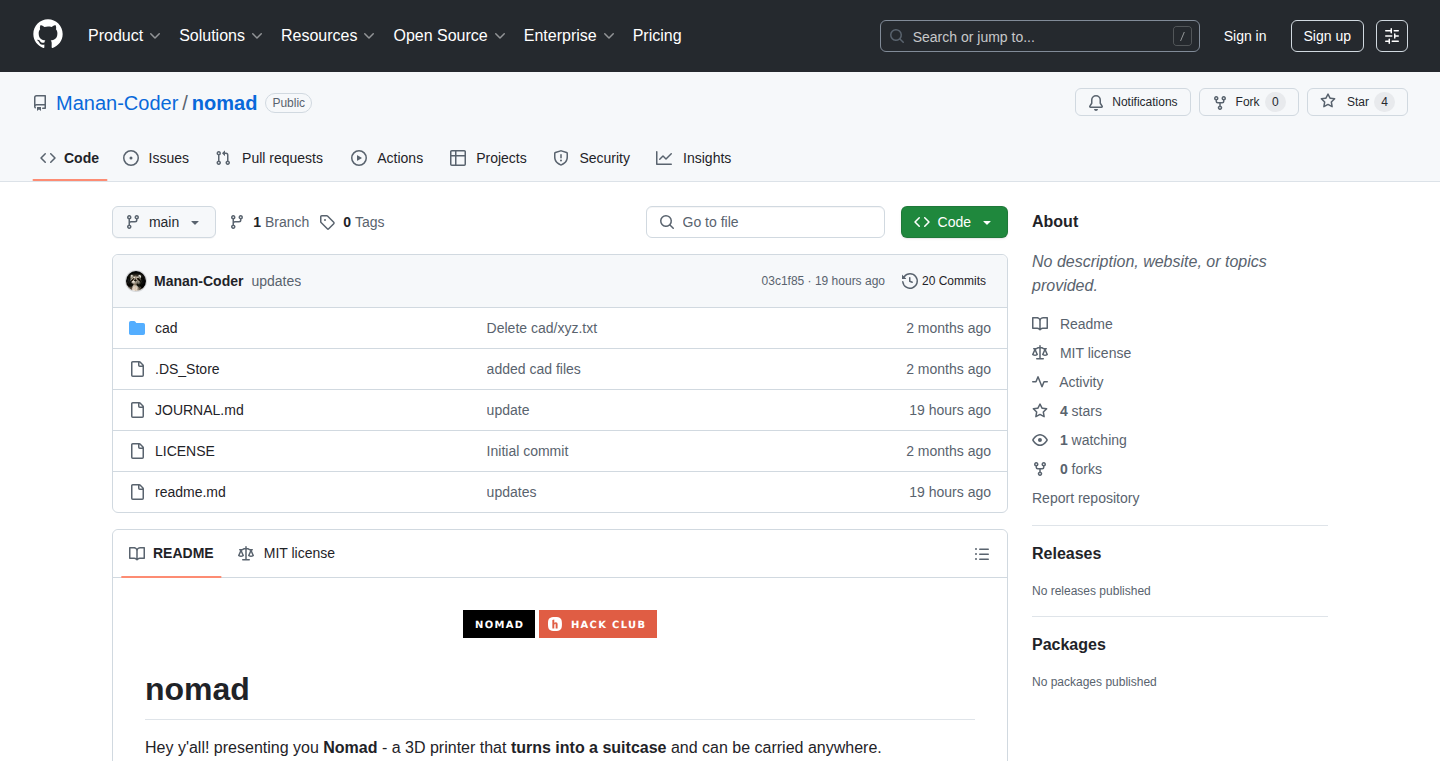The width and height of the screenshot is (1440, 761).
Task: View the 0 Tags link
Action: click(x=352, y=222)
